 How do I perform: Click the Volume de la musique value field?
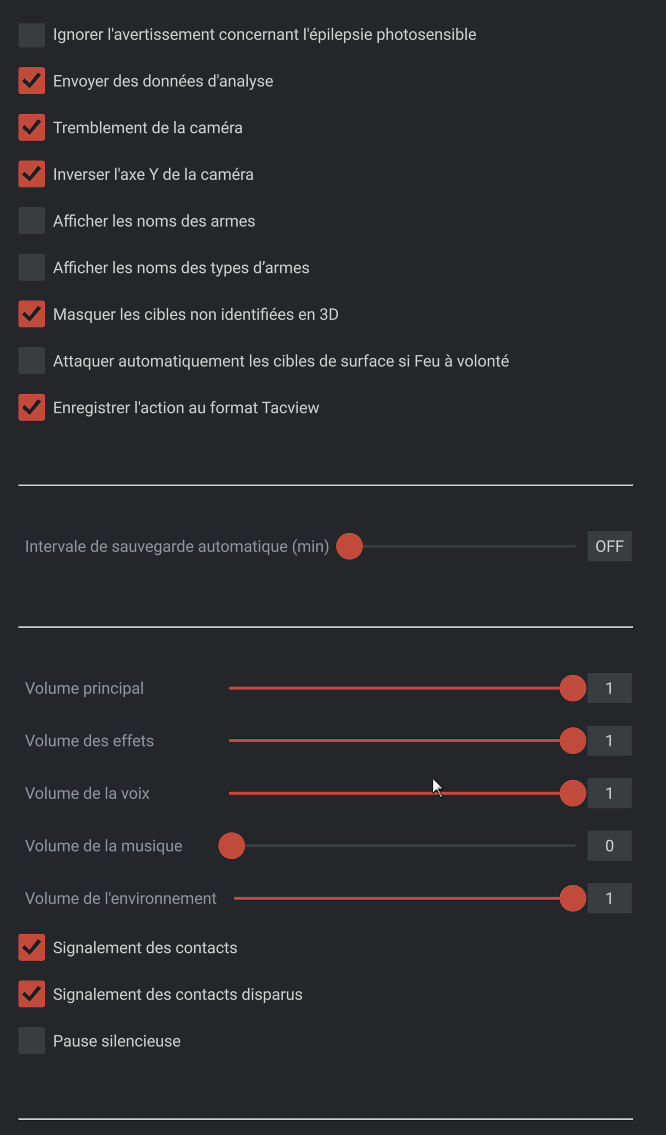coord(609,846)
